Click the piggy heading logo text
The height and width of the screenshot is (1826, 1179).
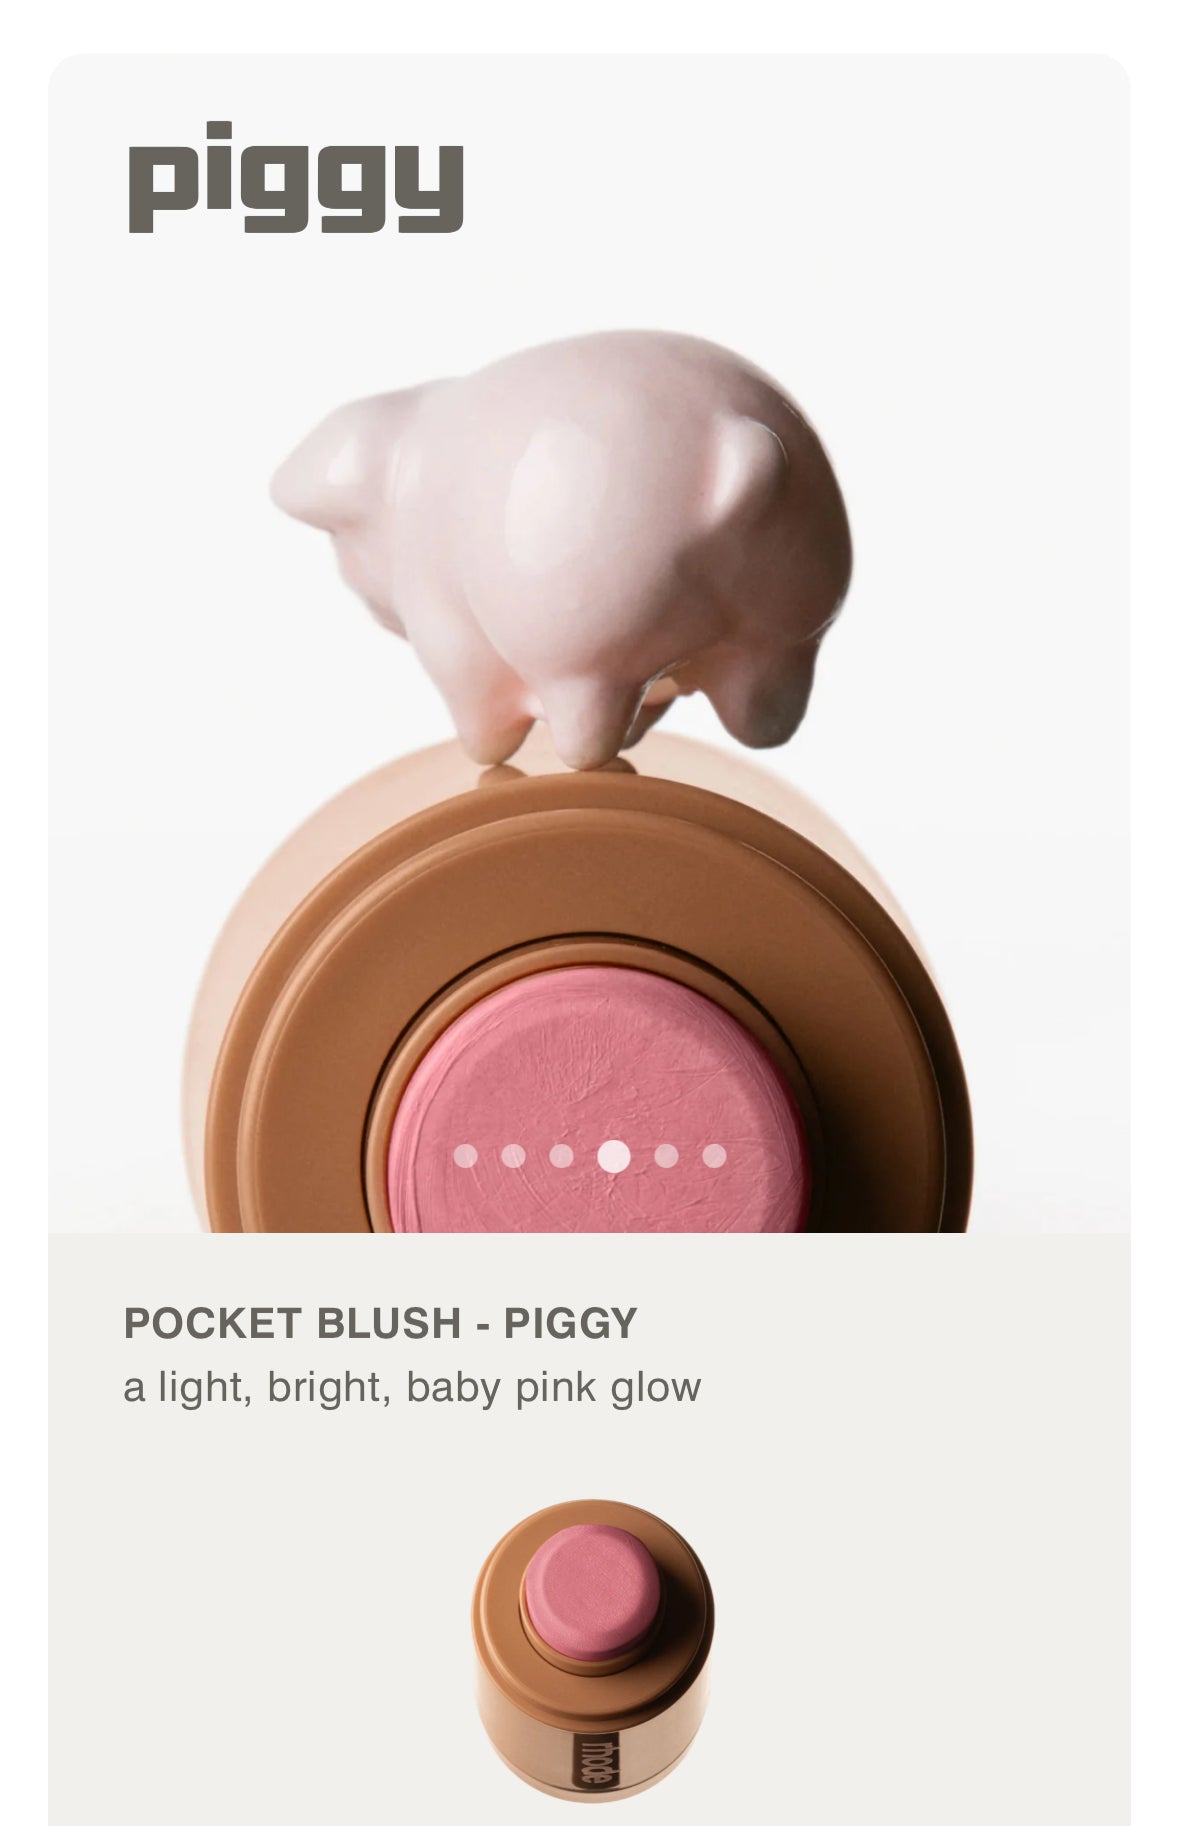295,178
